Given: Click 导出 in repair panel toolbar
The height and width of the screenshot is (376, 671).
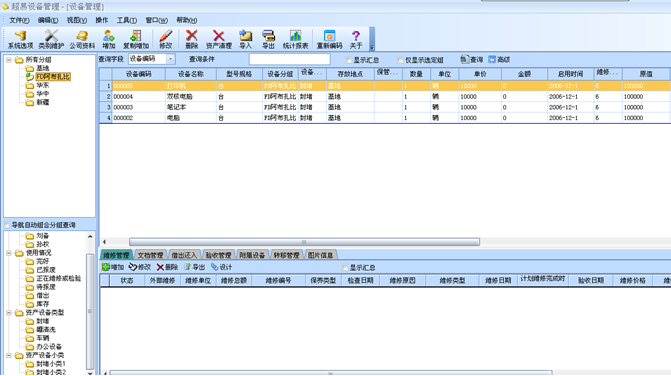Looking at the screenshot, I should point(195,267).
